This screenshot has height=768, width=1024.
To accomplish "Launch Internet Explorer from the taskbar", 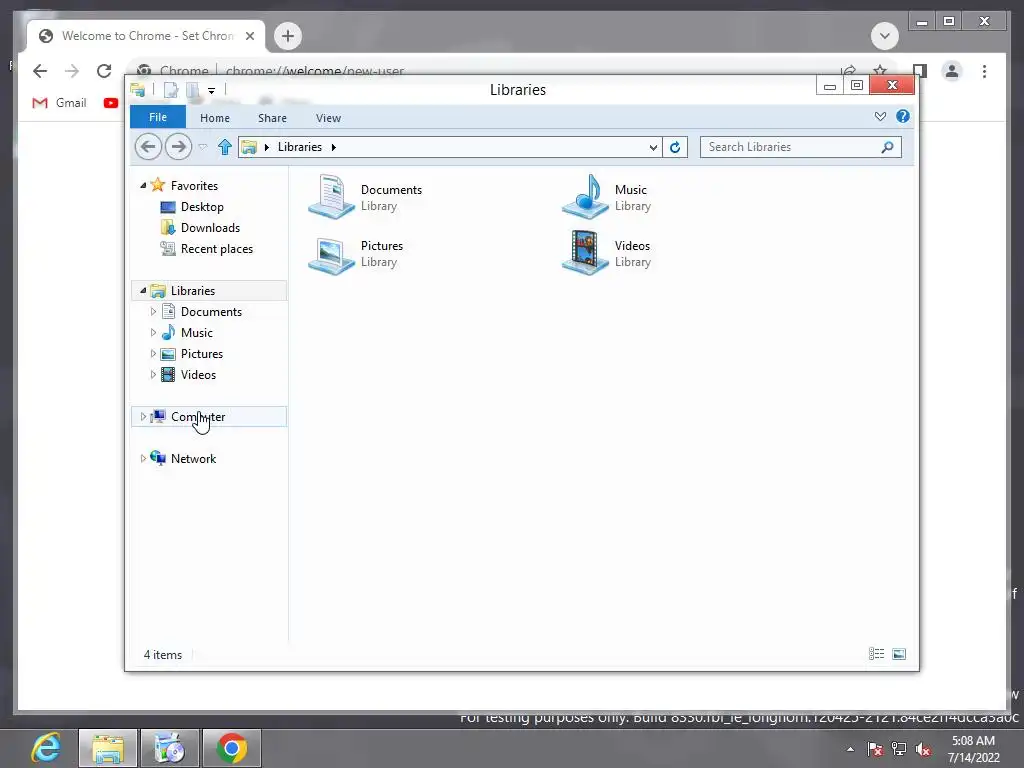I will pos(46,748).
